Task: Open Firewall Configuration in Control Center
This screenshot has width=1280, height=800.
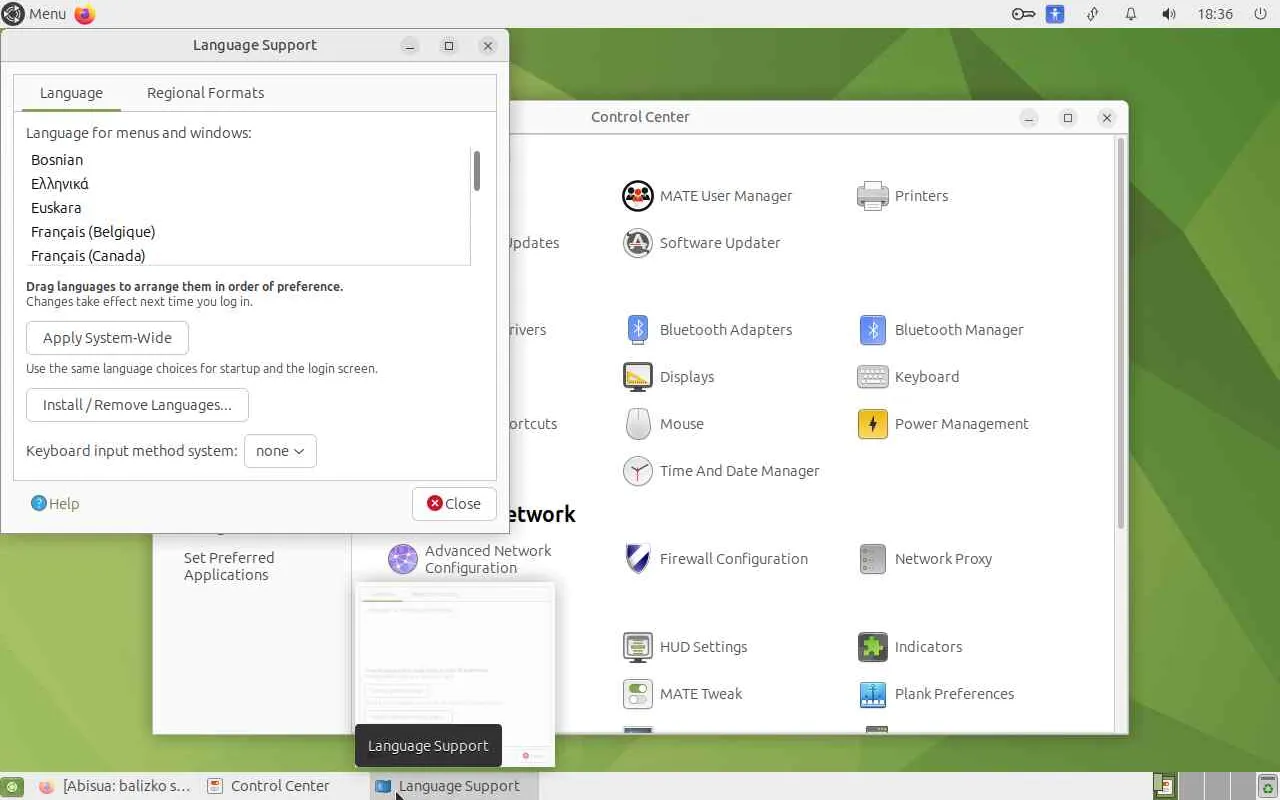Action: pos(715,559)
